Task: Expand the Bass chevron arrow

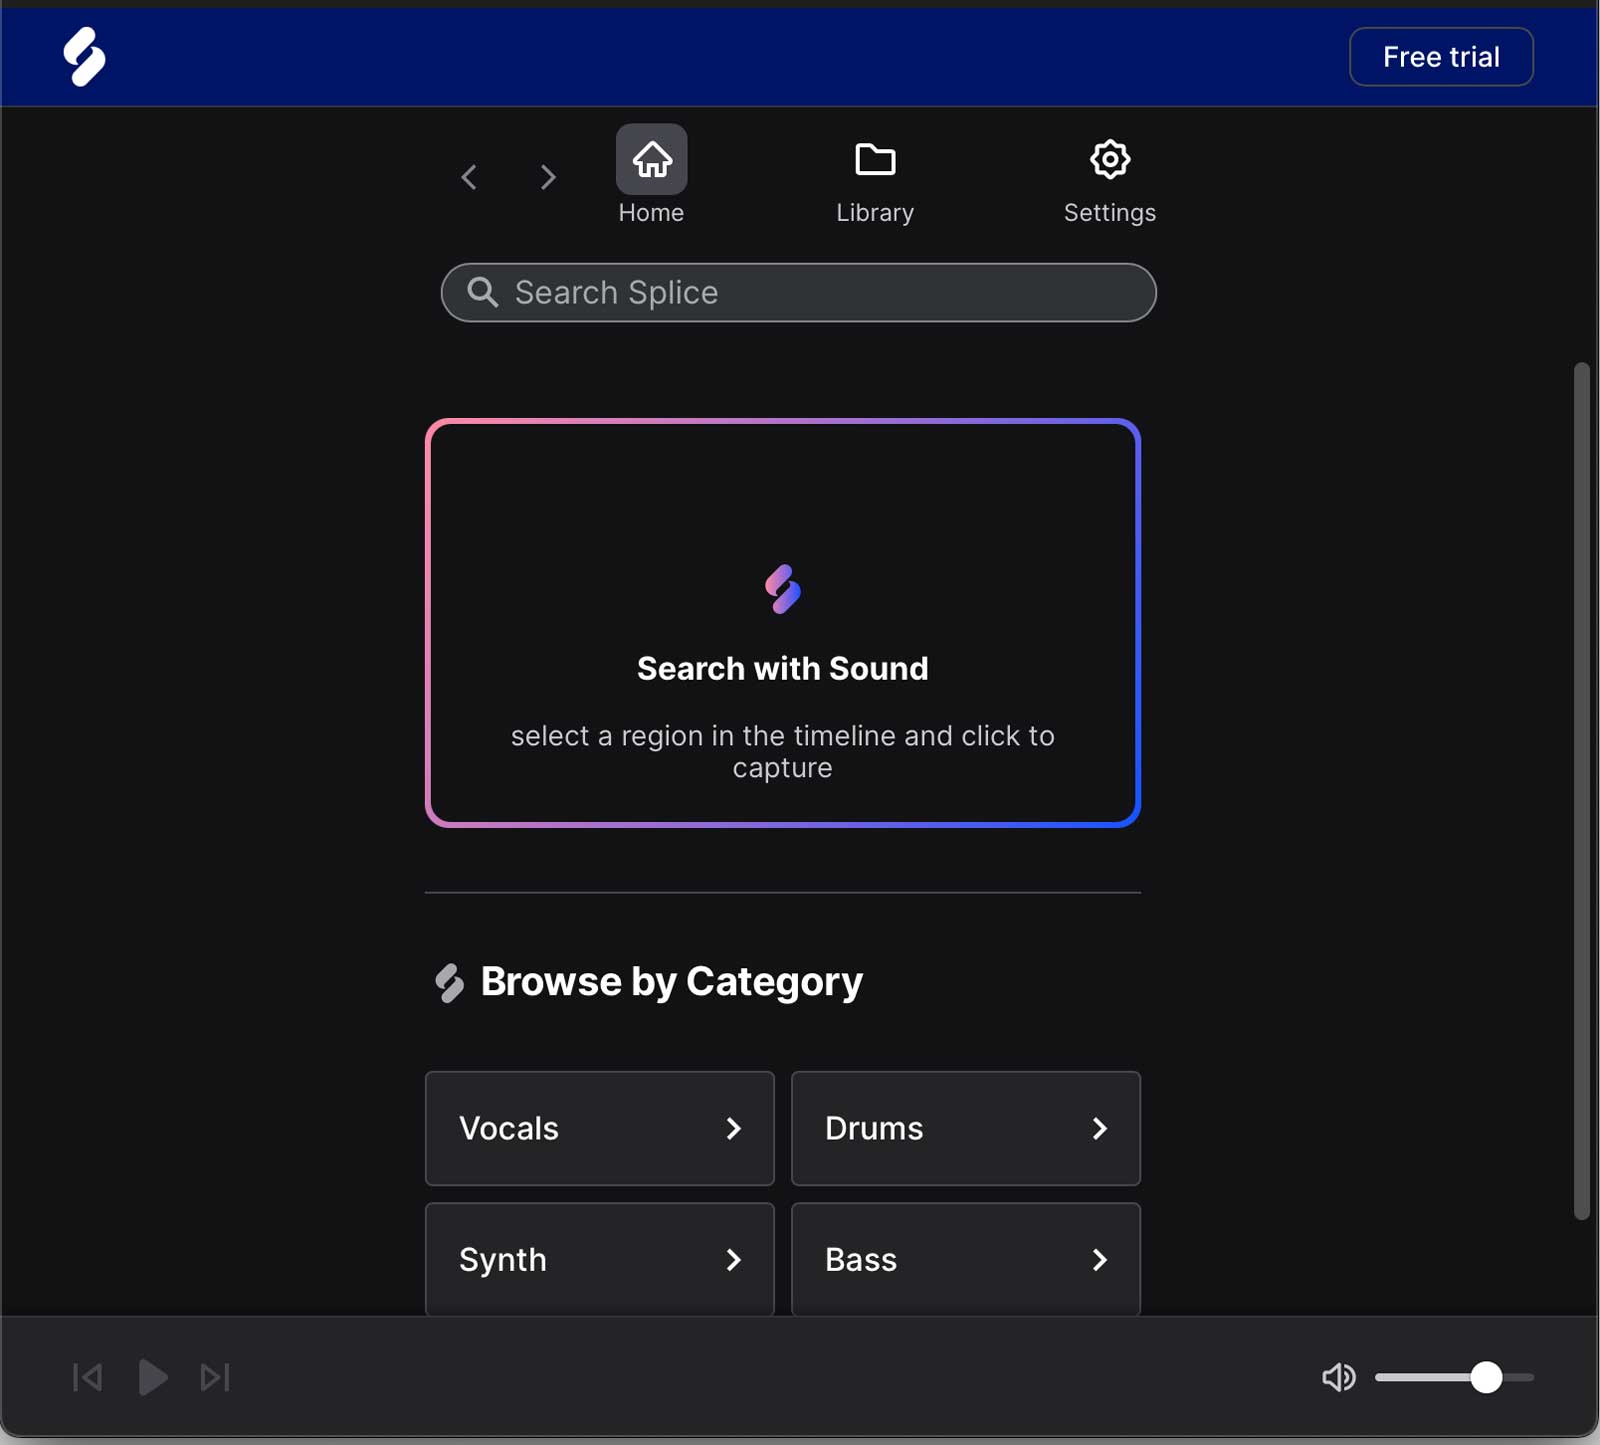Action: 1099,1260
